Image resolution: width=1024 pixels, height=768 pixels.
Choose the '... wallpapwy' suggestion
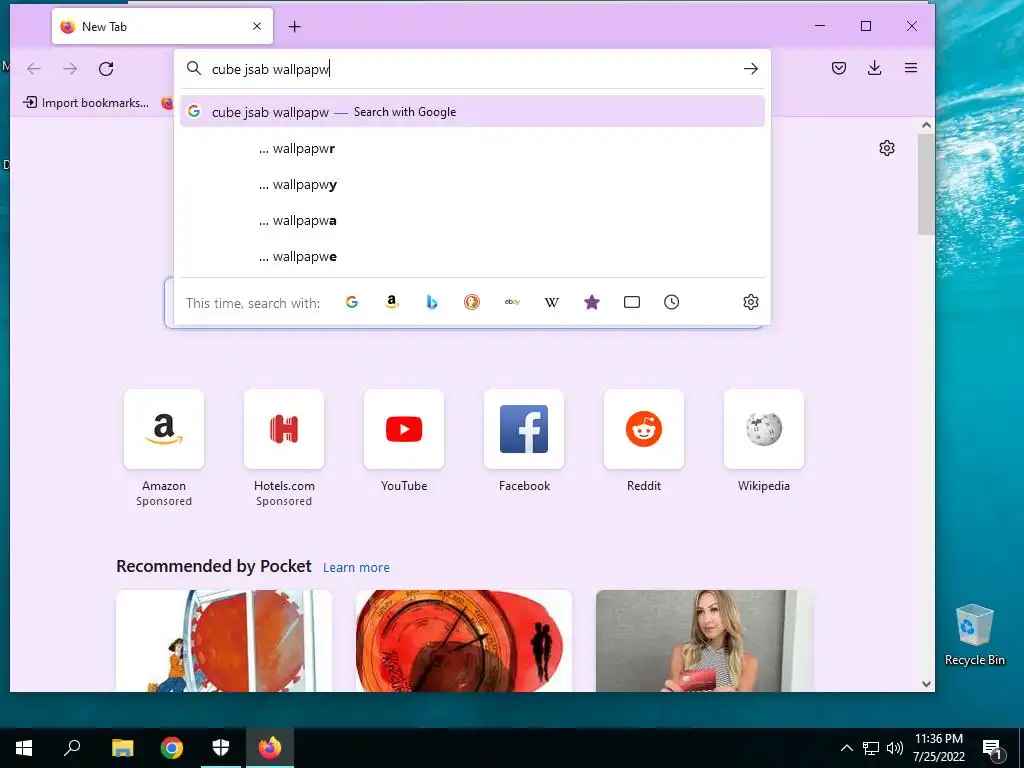[472, 185]
